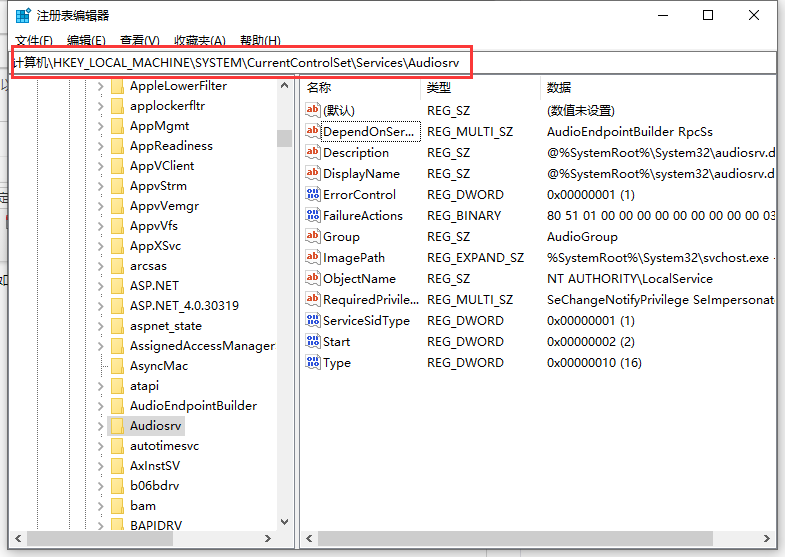Click the AudioEndpointBuilder folder icon
The width and height of the screenshot is (785, 557).
117,406
